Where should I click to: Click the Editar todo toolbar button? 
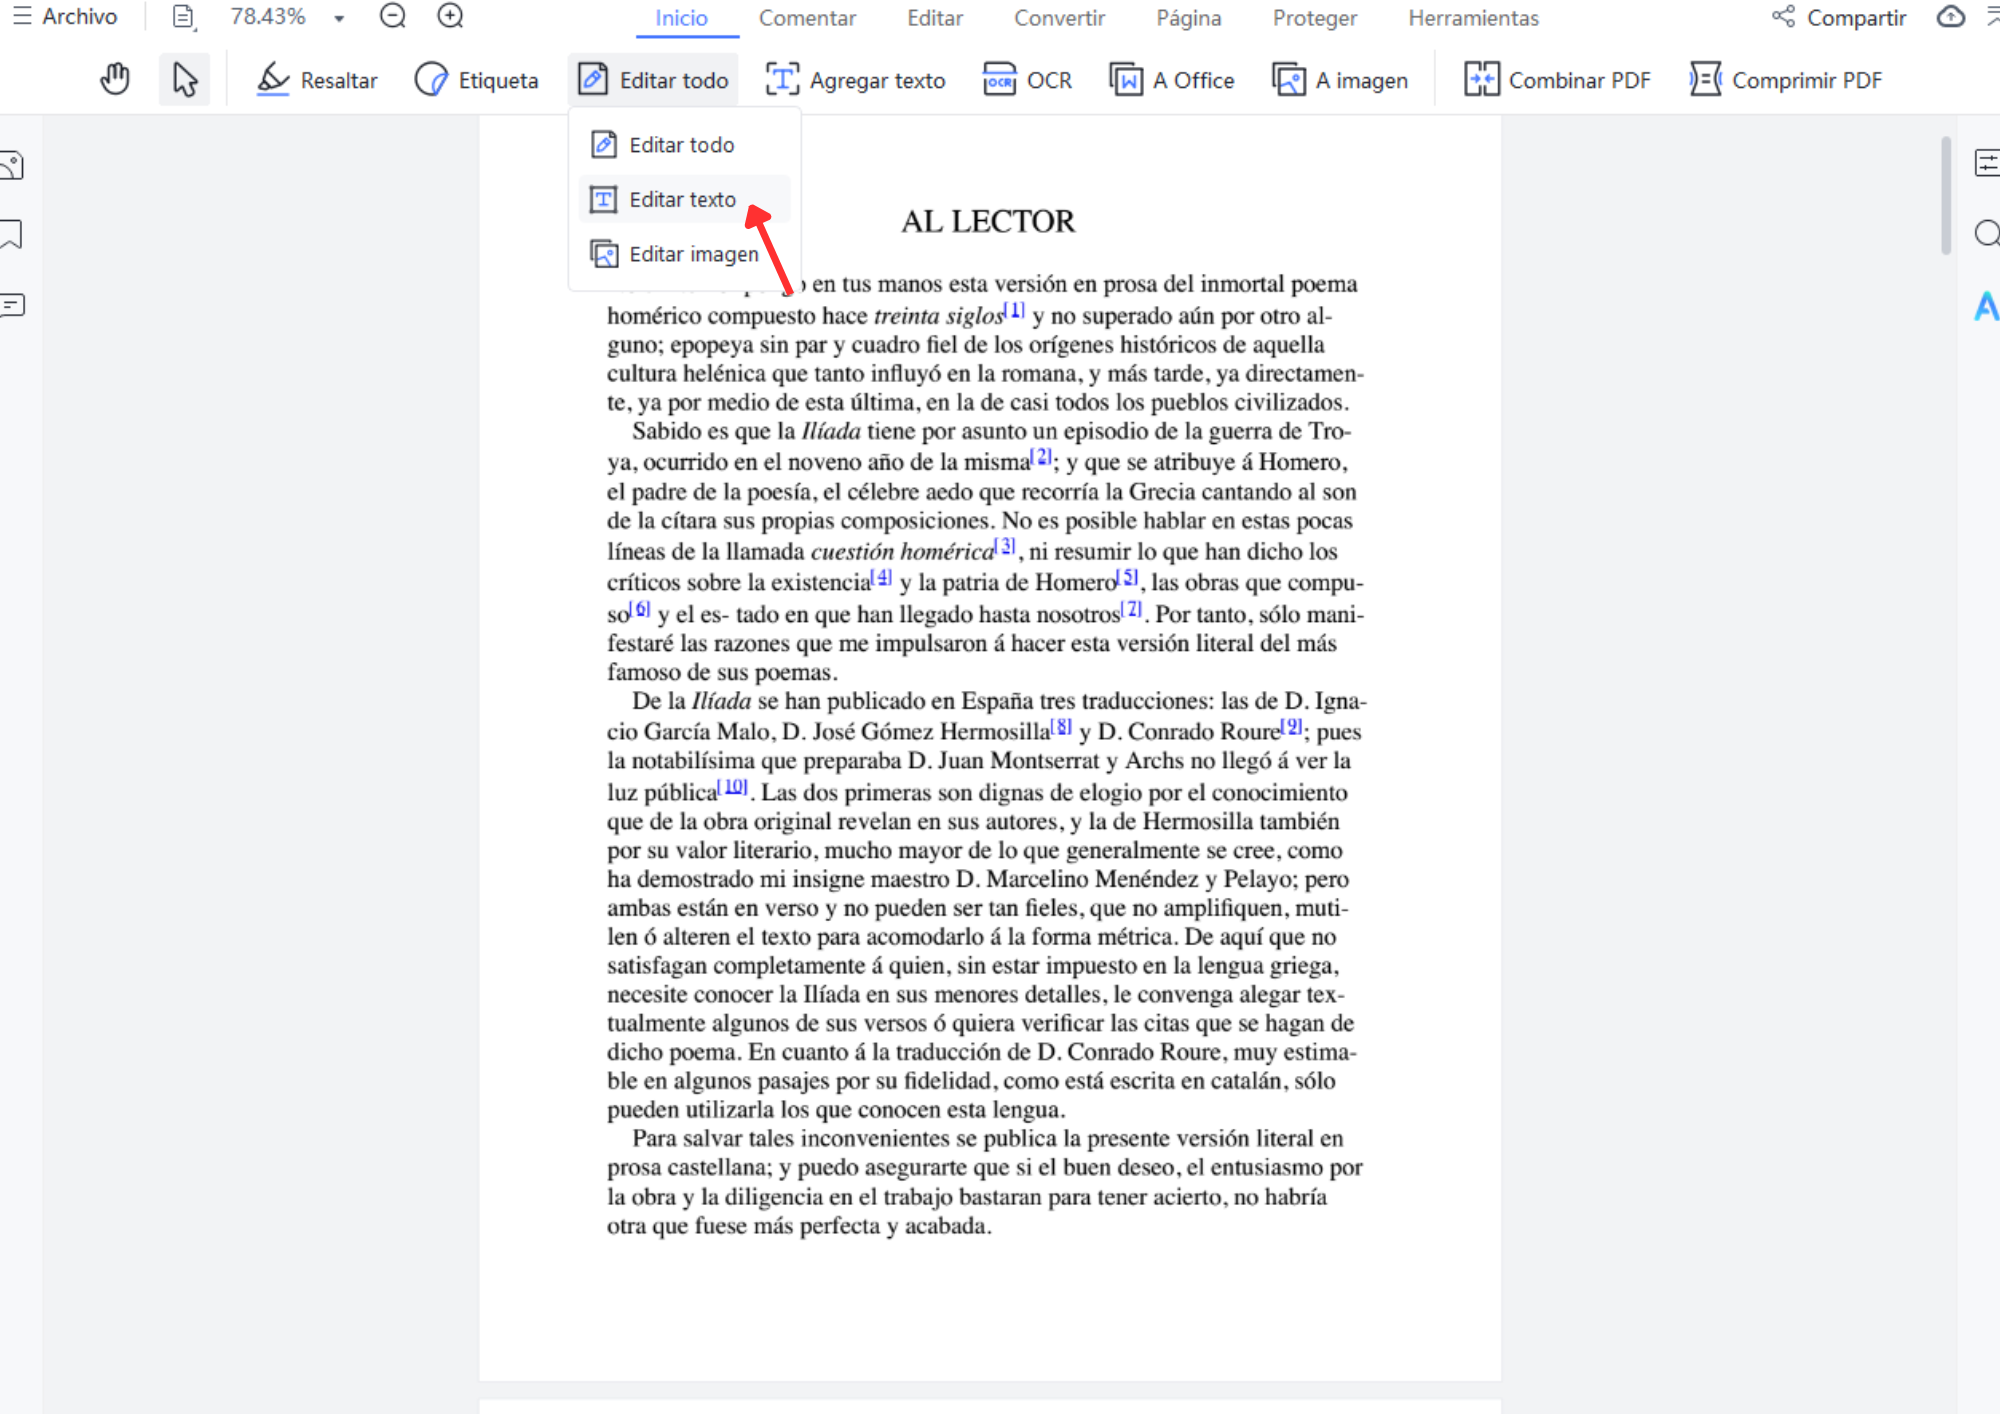pos(653,80)
